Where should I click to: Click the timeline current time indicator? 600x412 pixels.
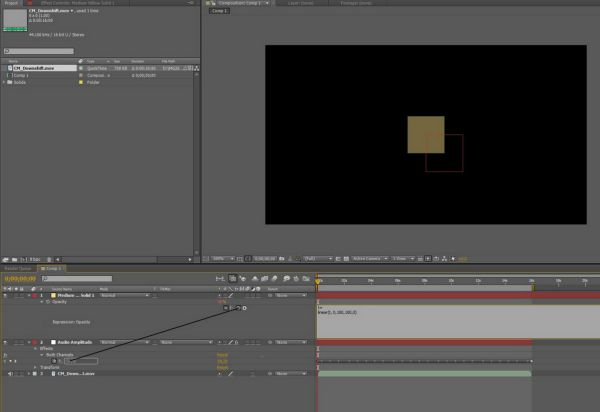coord(317,282)
